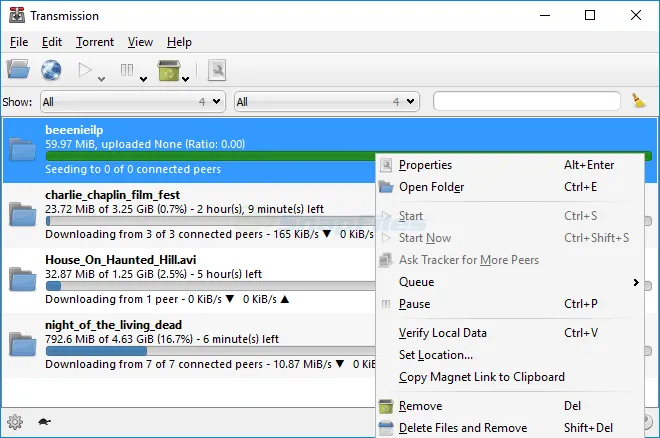Click the folder icon of night_of_the_living_dead
The image size is (660, 438).
point(22,344)
